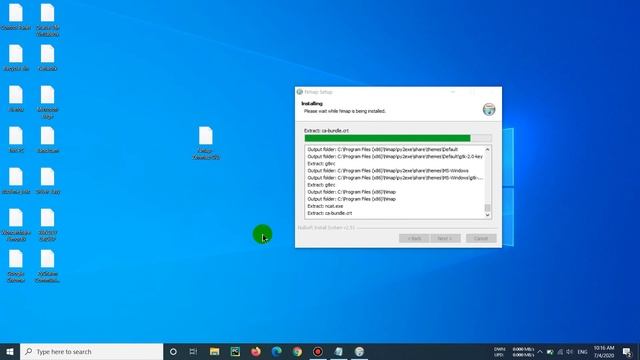Click the green installation progress bar
This screenshot has height=360, width=640.
398,138
